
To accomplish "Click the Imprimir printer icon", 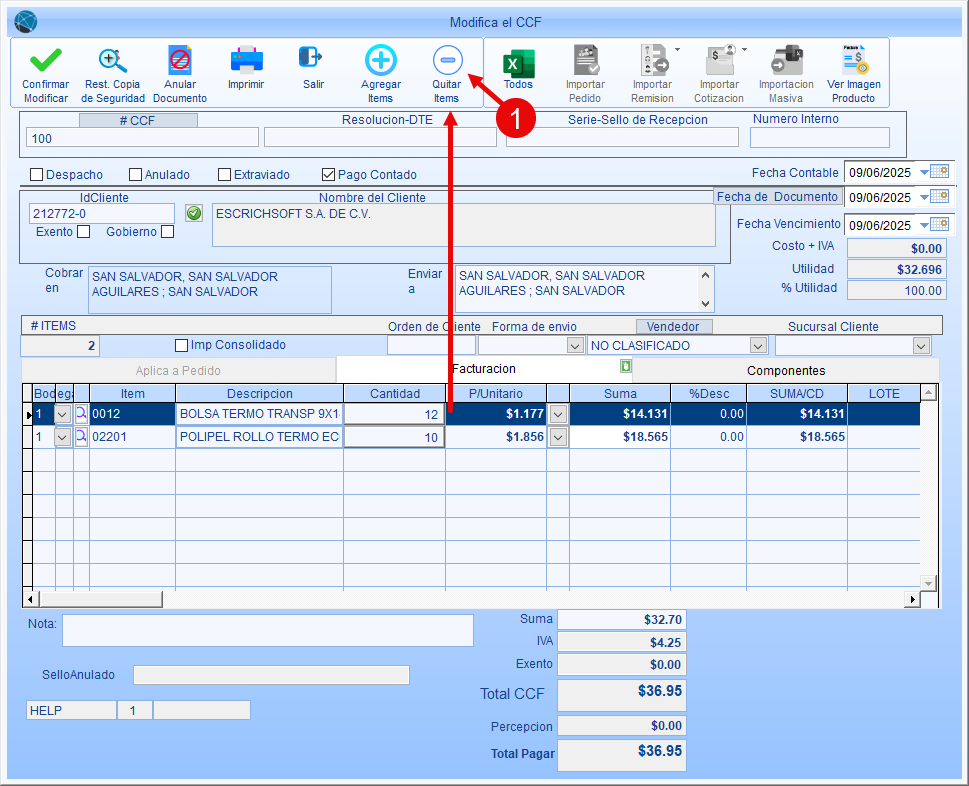I will (x=246, y=61).
